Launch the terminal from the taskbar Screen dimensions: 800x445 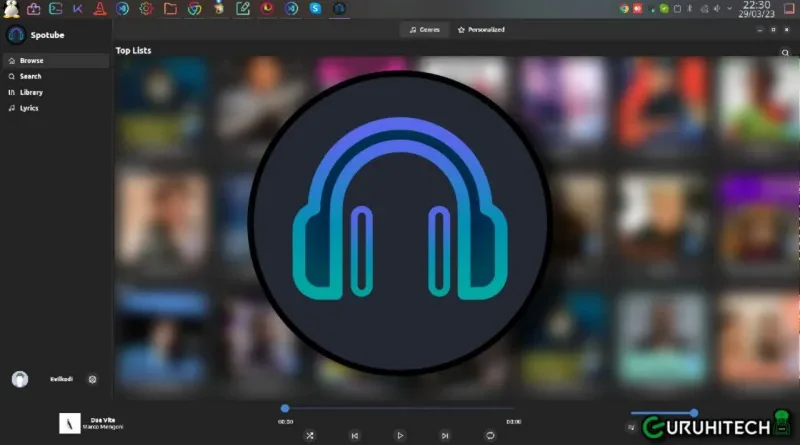(x=56, y=9)
